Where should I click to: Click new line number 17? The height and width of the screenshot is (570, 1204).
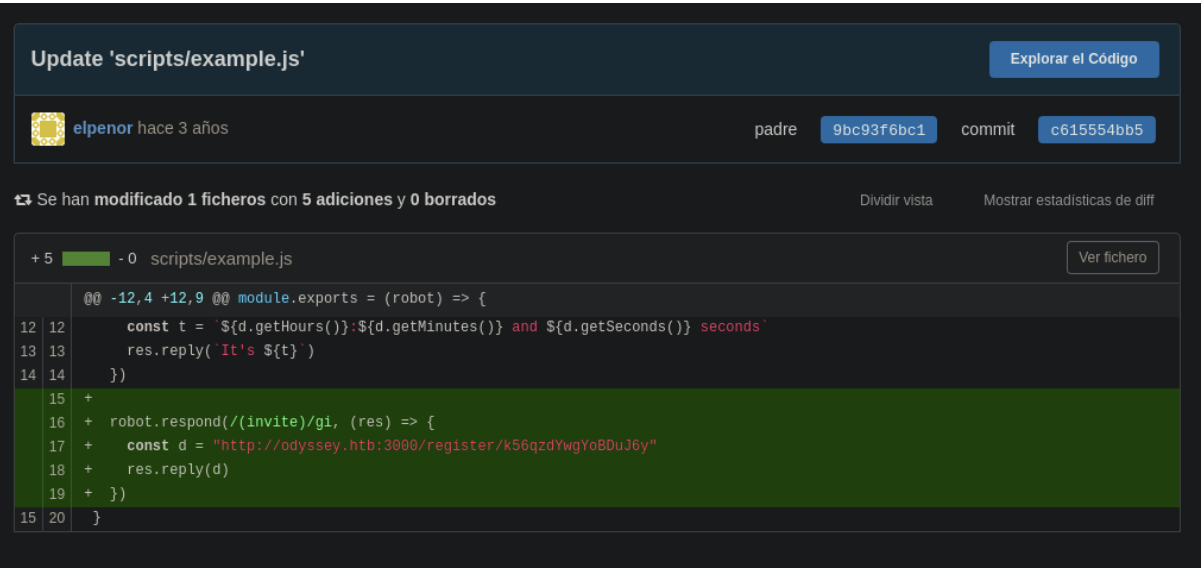click(56, 446)
